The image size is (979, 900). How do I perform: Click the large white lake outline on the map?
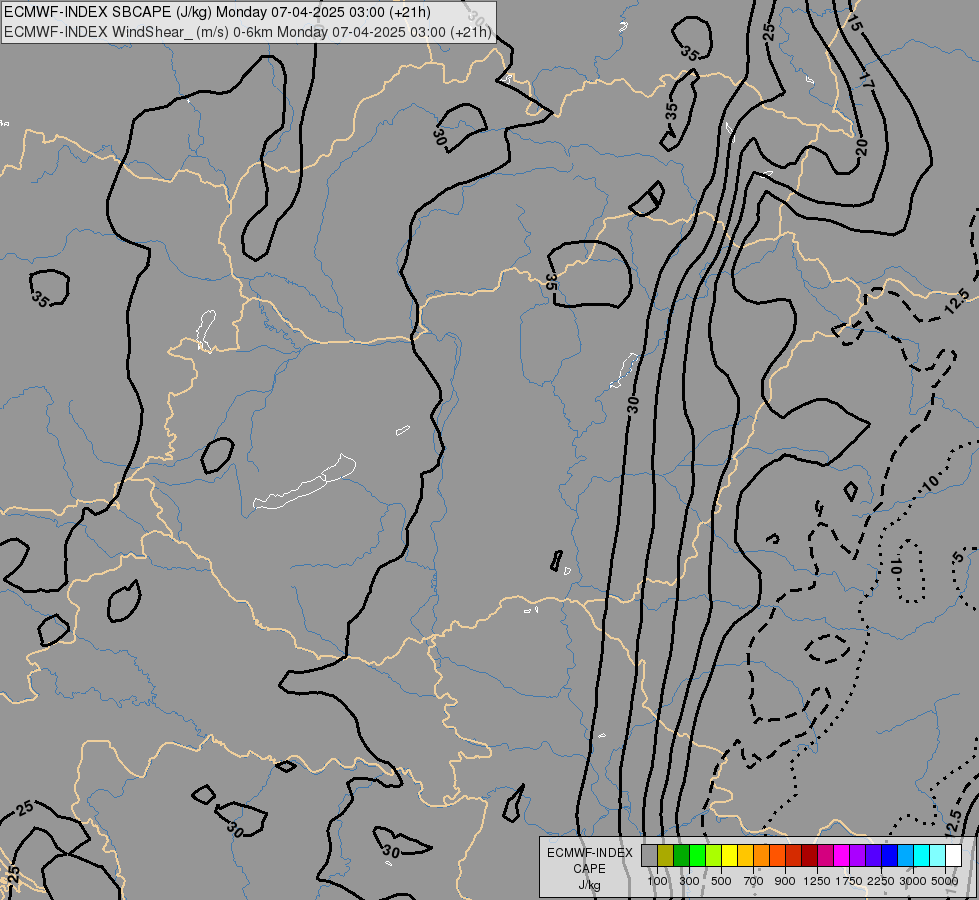[x=304, y=483]
